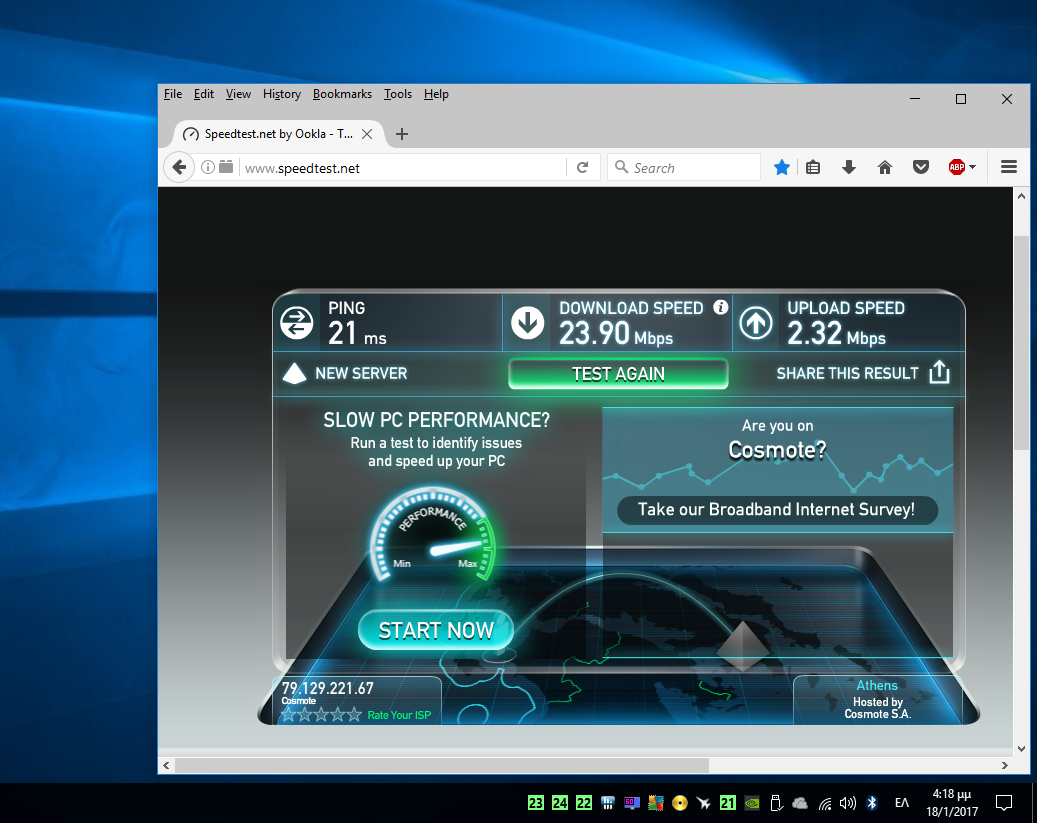
Task: Click the scroll left arrow
Action: [166, 765]
